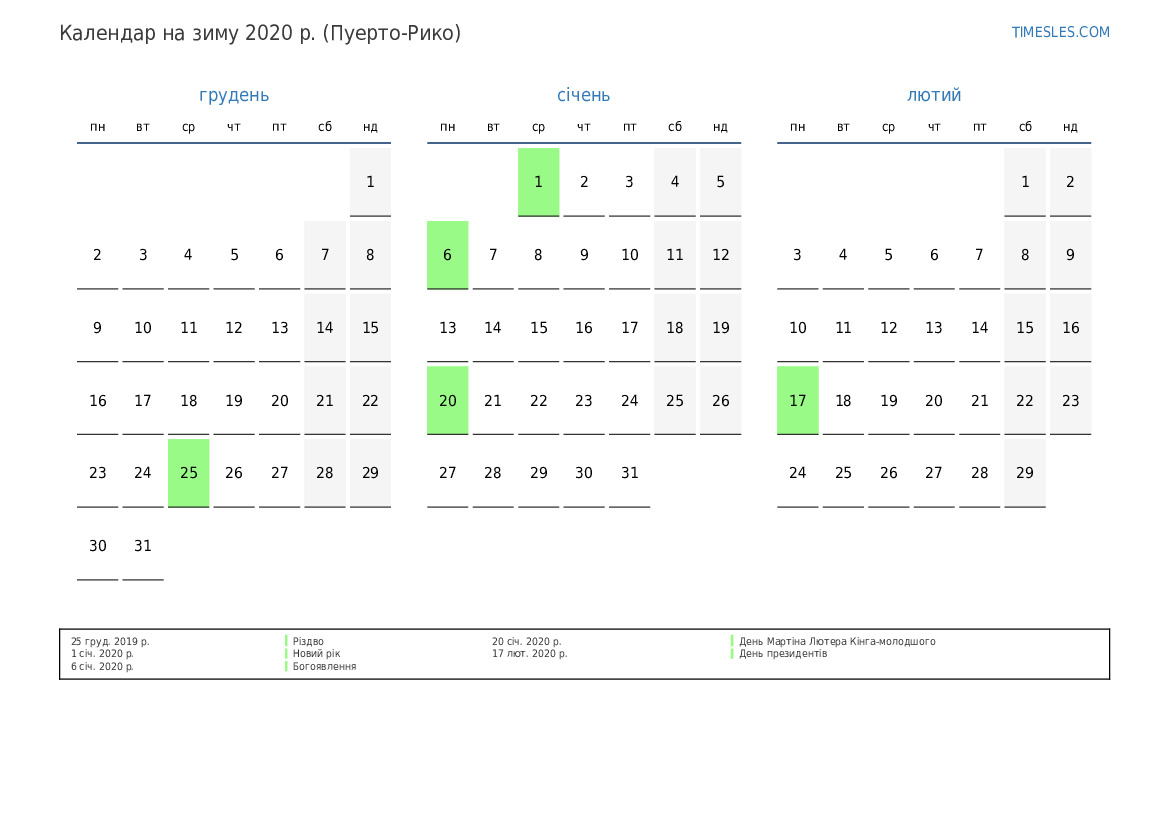Select December 14 Saturday cell
Screen dimensions: 1169x827
[x=325, y=328]
